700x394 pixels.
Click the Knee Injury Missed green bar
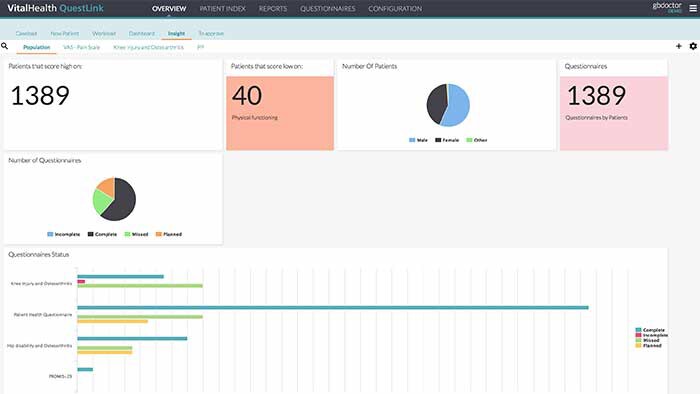point(140,286)
